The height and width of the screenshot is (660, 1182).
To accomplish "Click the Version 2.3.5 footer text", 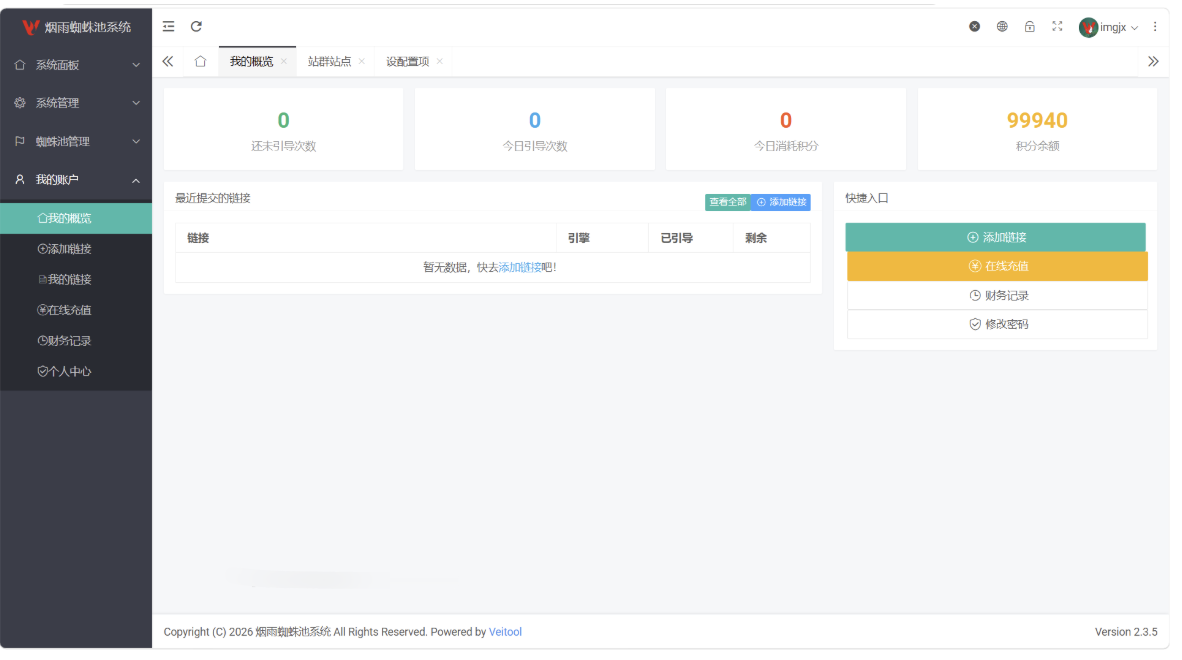I will [1126, 632].
